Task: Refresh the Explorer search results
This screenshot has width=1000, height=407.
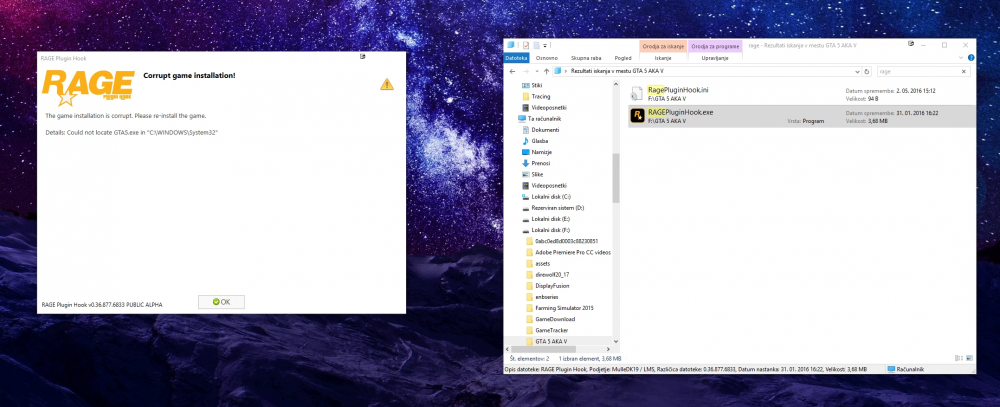Action: point(868,71)
